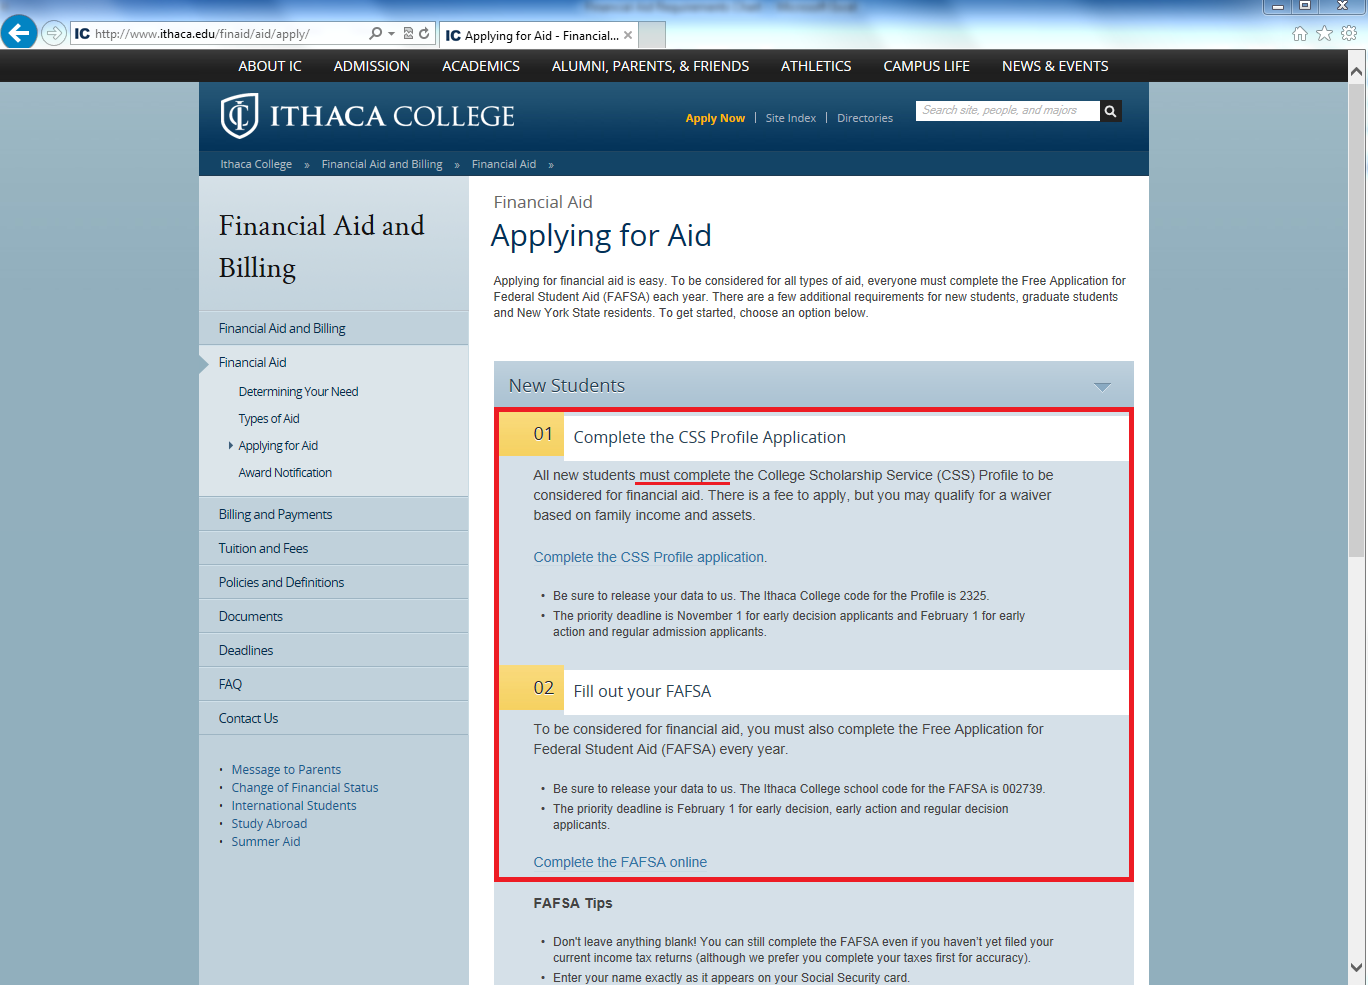Click the Ithaca College shield logo

tap(239, 116)
